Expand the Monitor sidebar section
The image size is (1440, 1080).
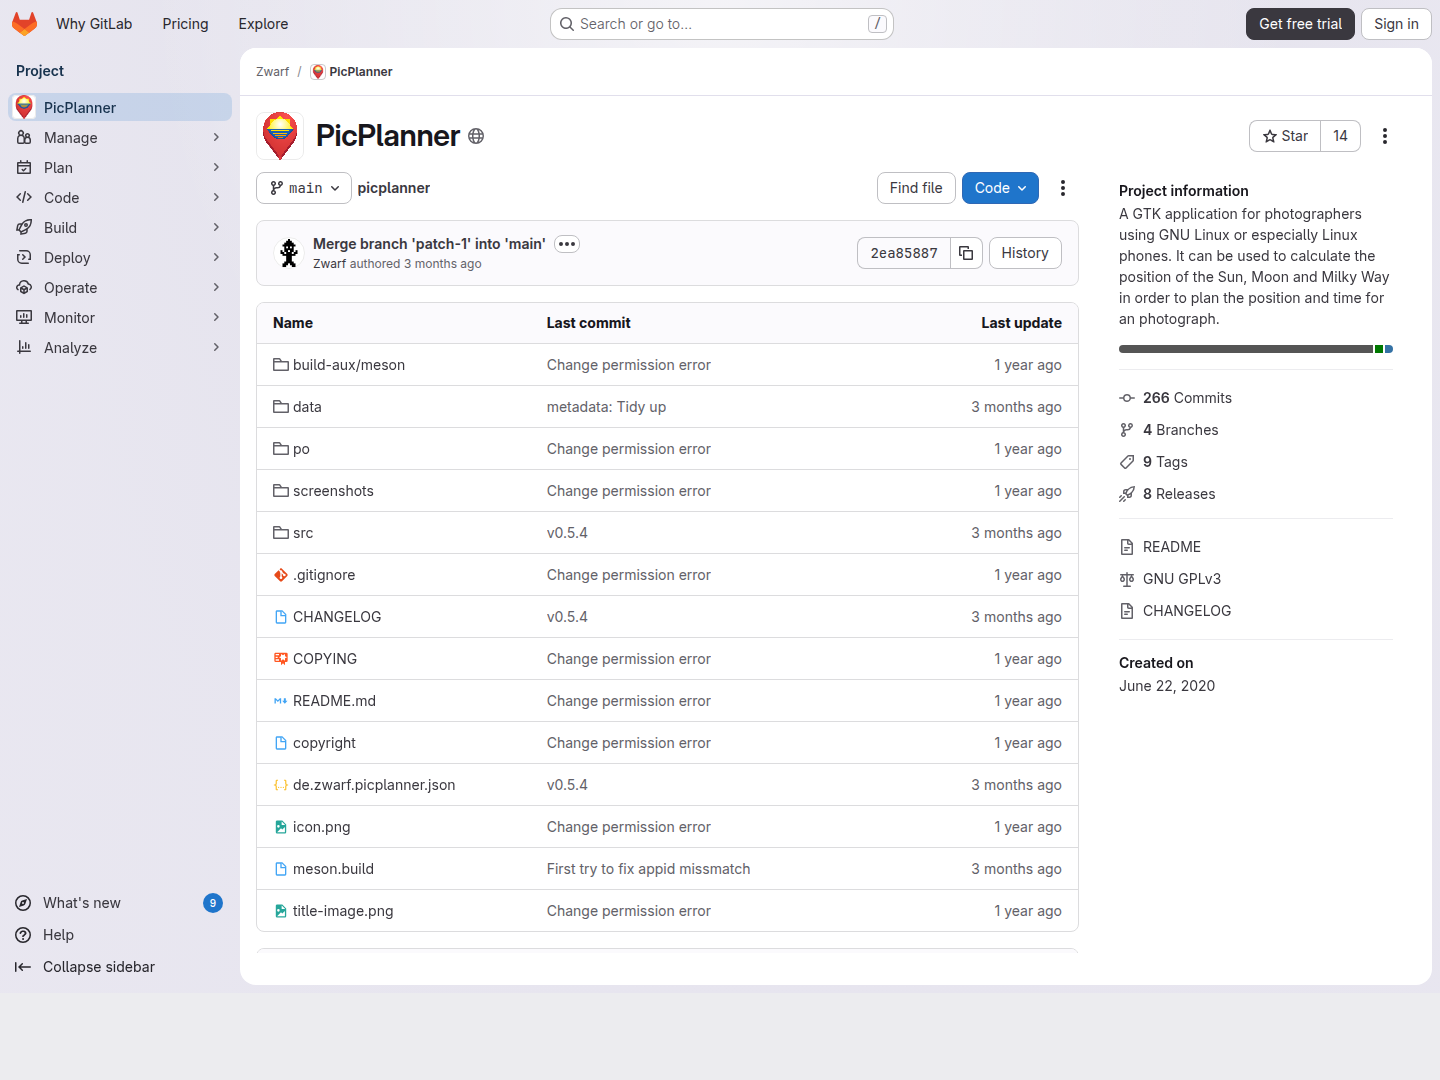point(120,318)
